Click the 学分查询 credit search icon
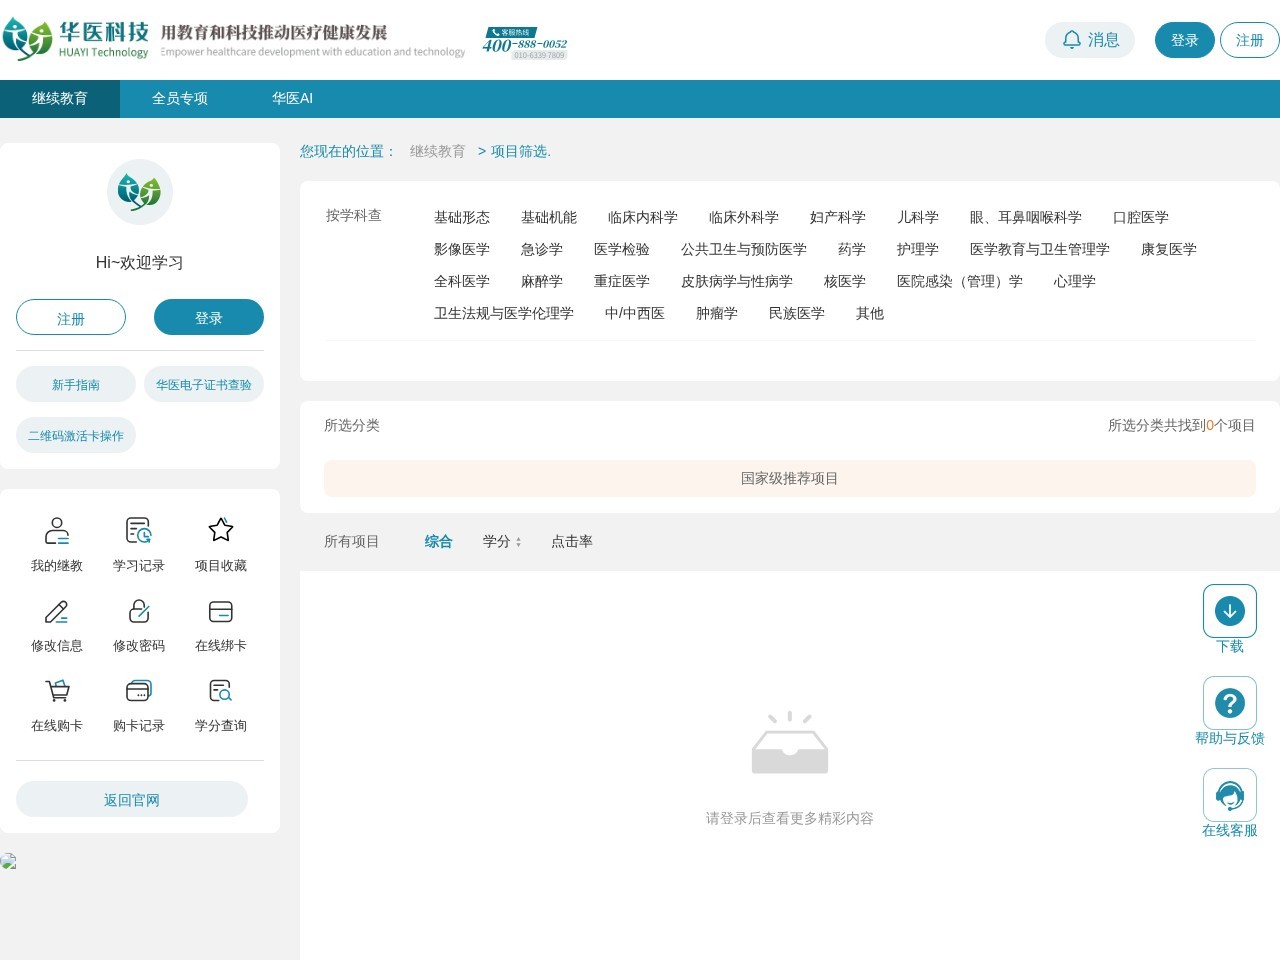Screen dimensions: 1280x960 click(x=220, y=703)
